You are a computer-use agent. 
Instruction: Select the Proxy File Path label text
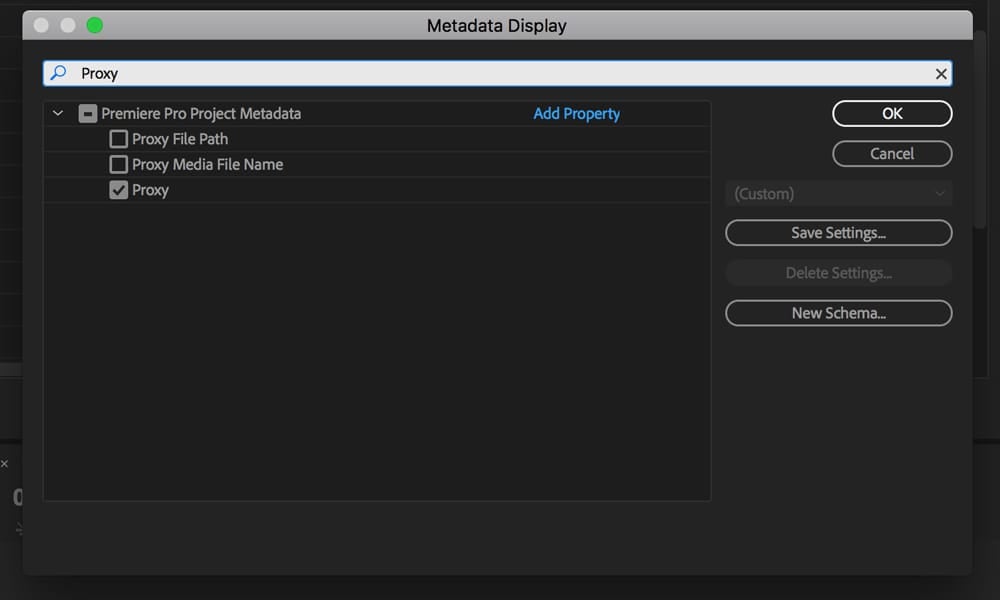(x=181, y=139)
